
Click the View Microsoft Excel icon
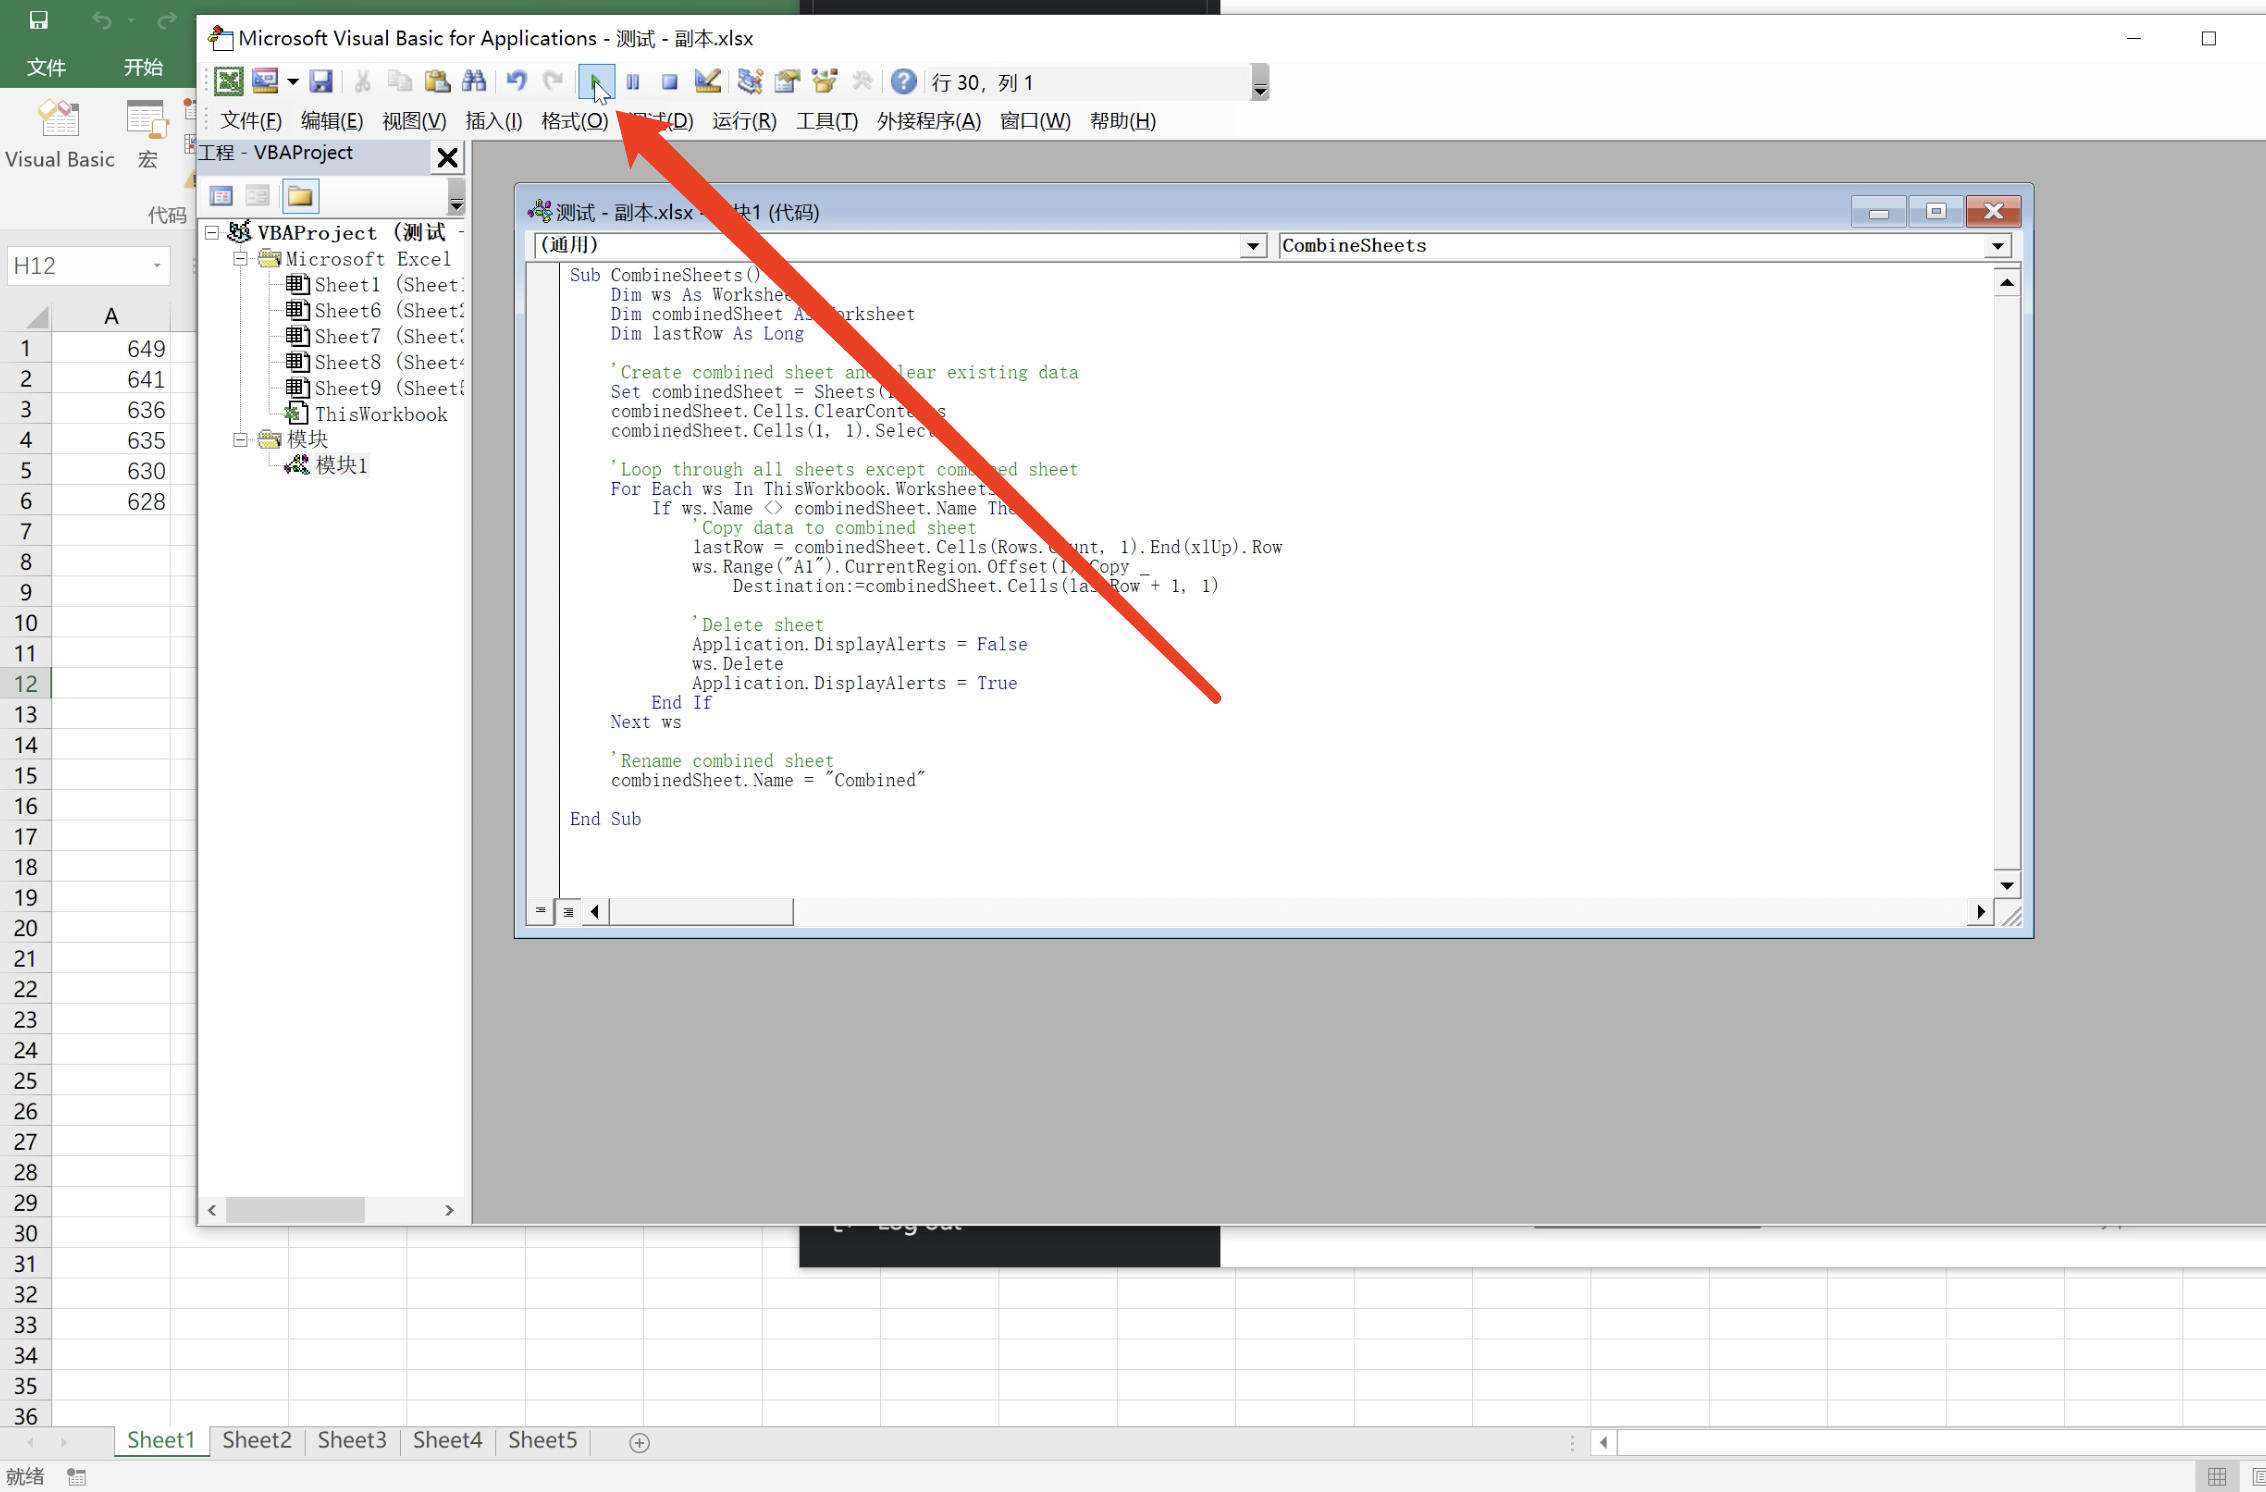point(229,82)
